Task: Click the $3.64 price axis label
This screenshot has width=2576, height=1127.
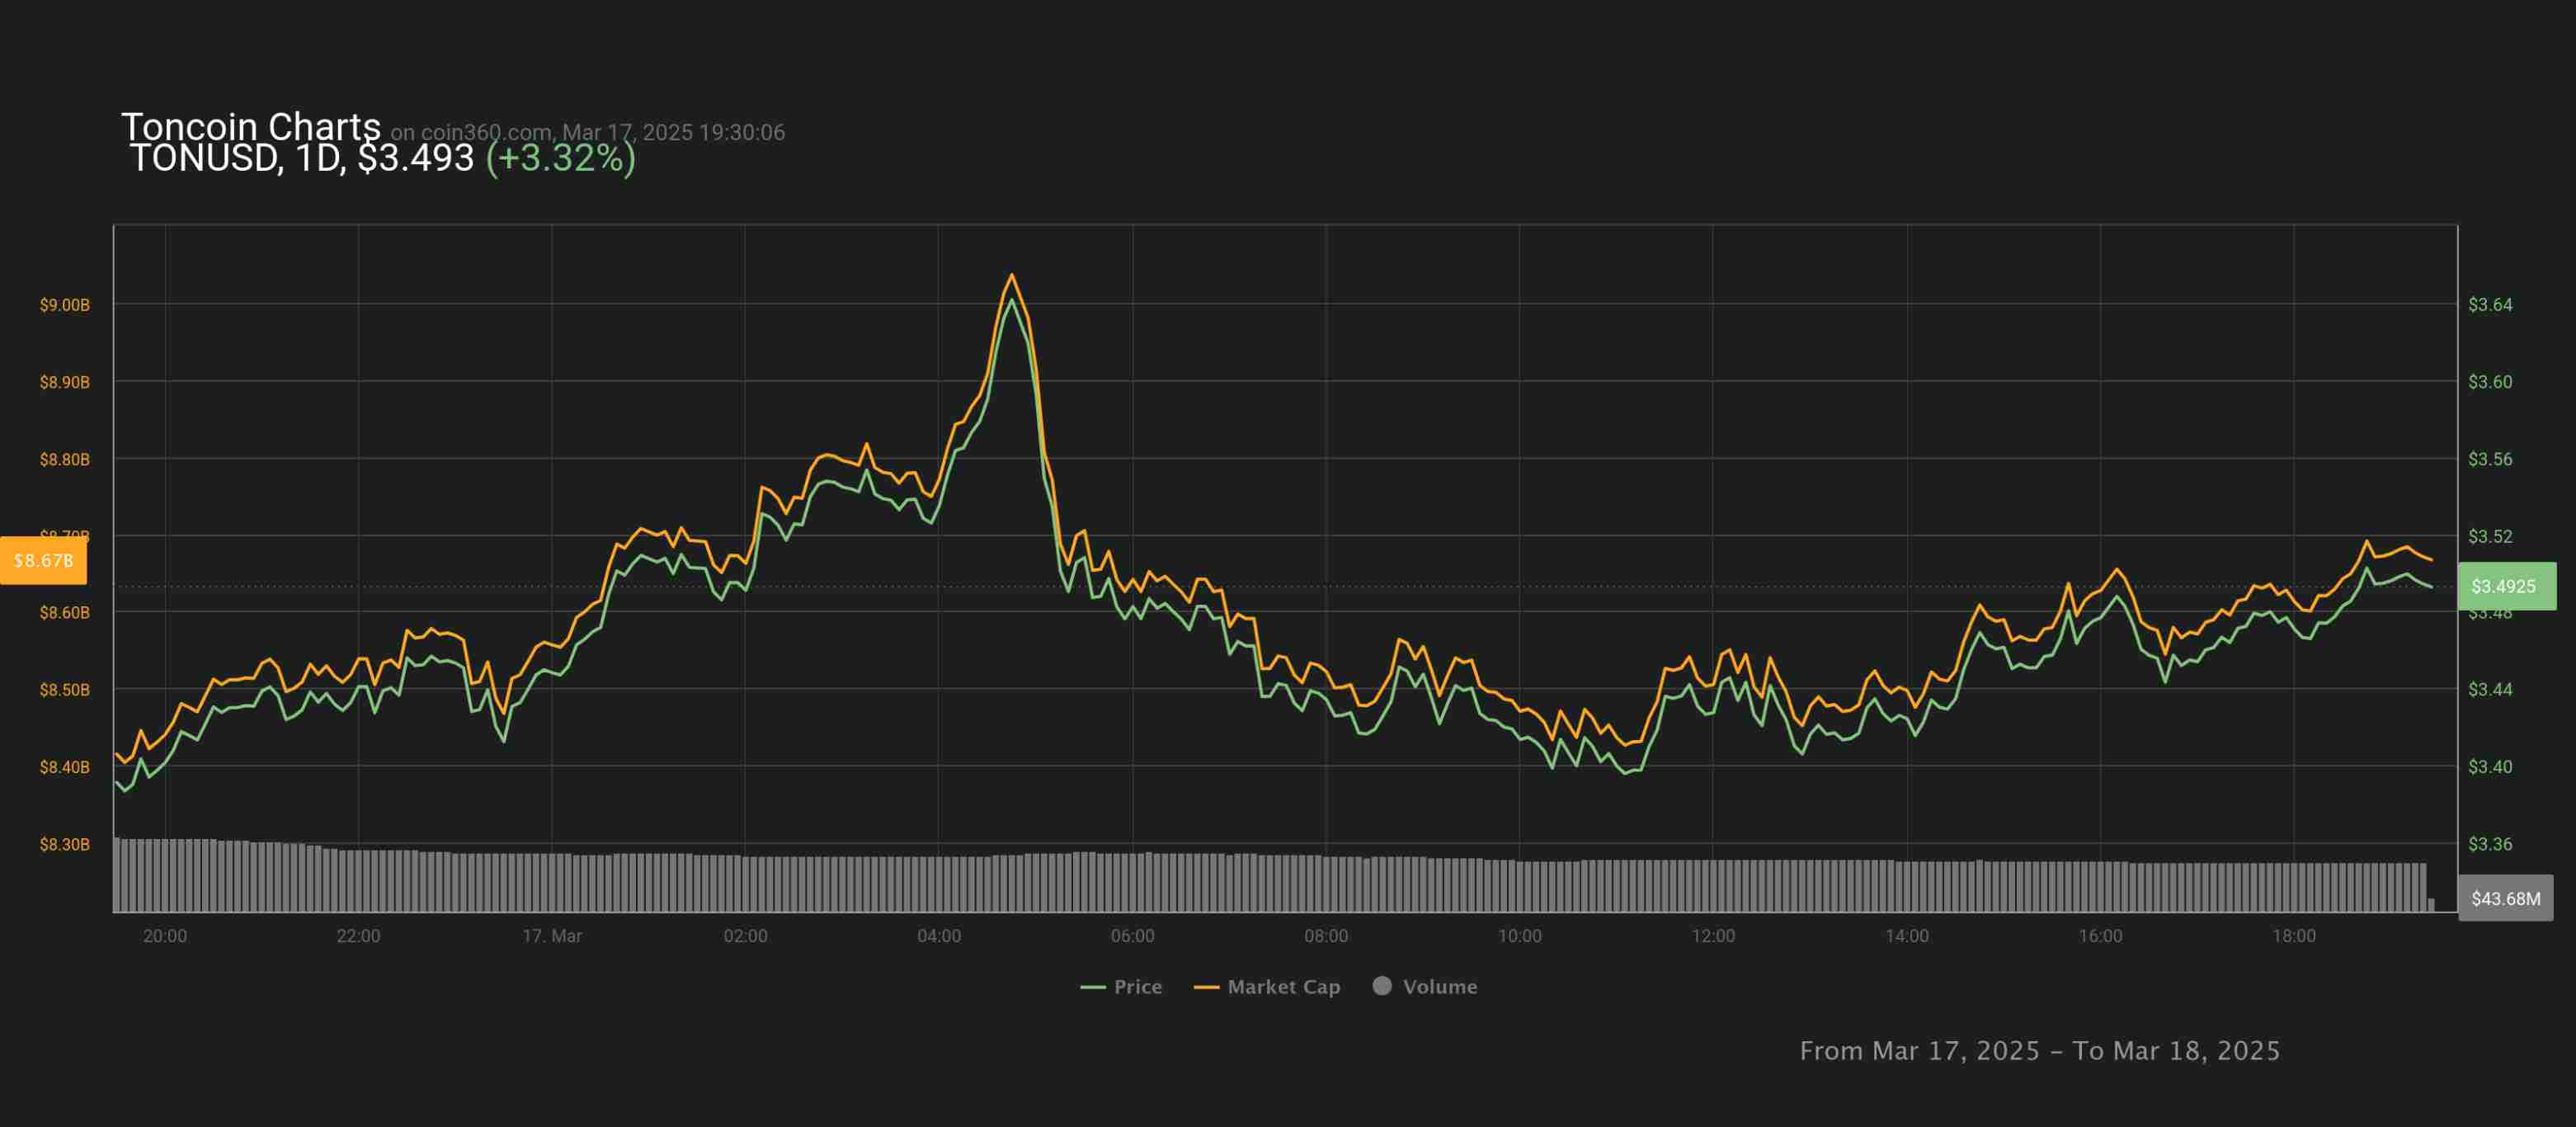Action: click(2489, 304)
